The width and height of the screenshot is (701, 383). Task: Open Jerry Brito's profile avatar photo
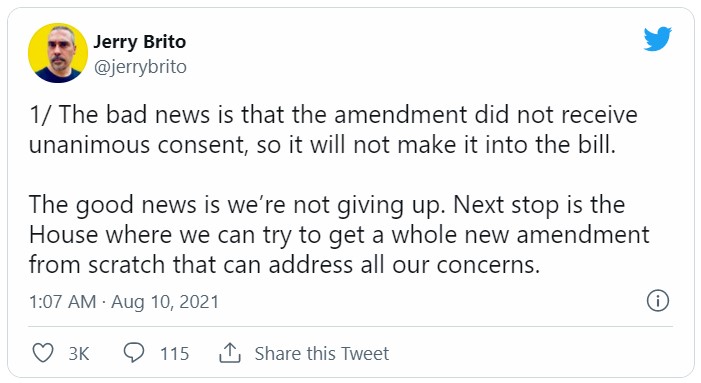58,53
